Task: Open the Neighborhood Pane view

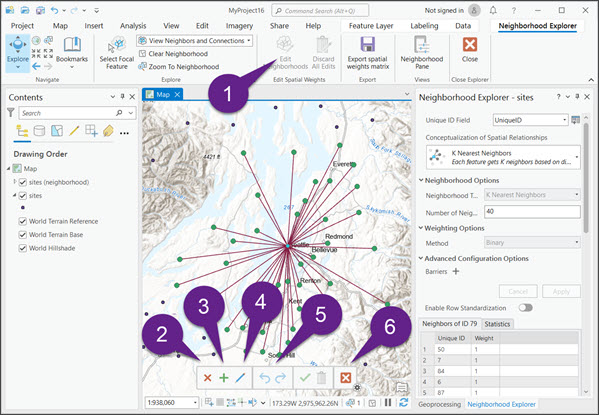Action: pos(422,53)
